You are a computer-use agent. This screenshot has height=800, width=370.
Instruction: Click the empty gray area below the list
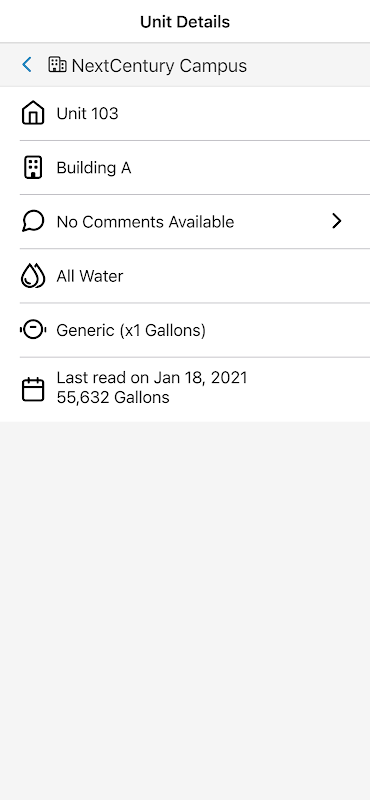pyautogui.click(x=185, y=610)
